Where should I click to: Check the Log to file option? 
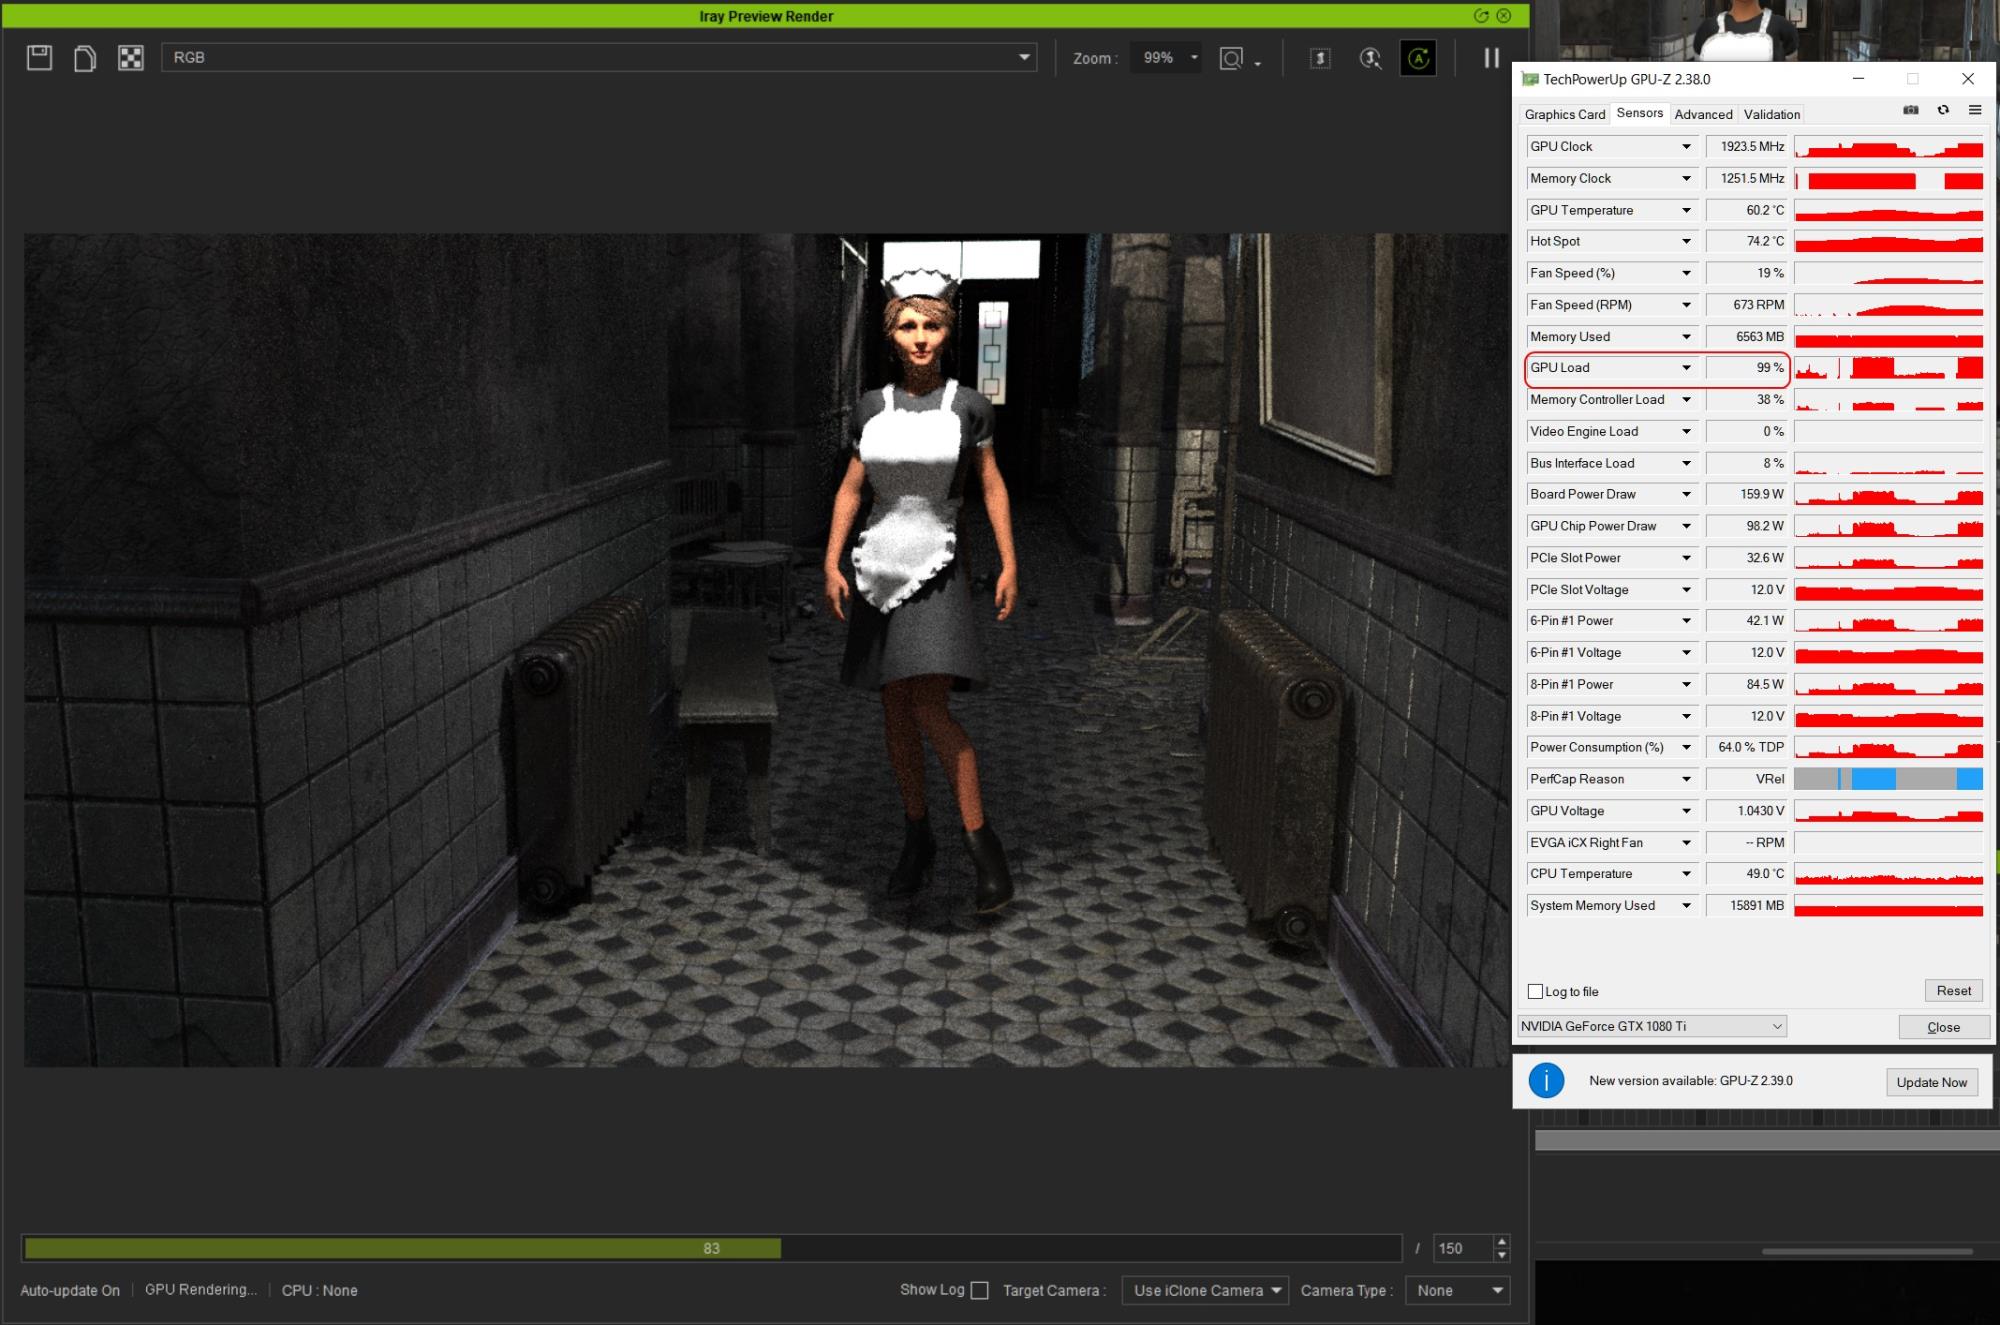(1536, 991)
